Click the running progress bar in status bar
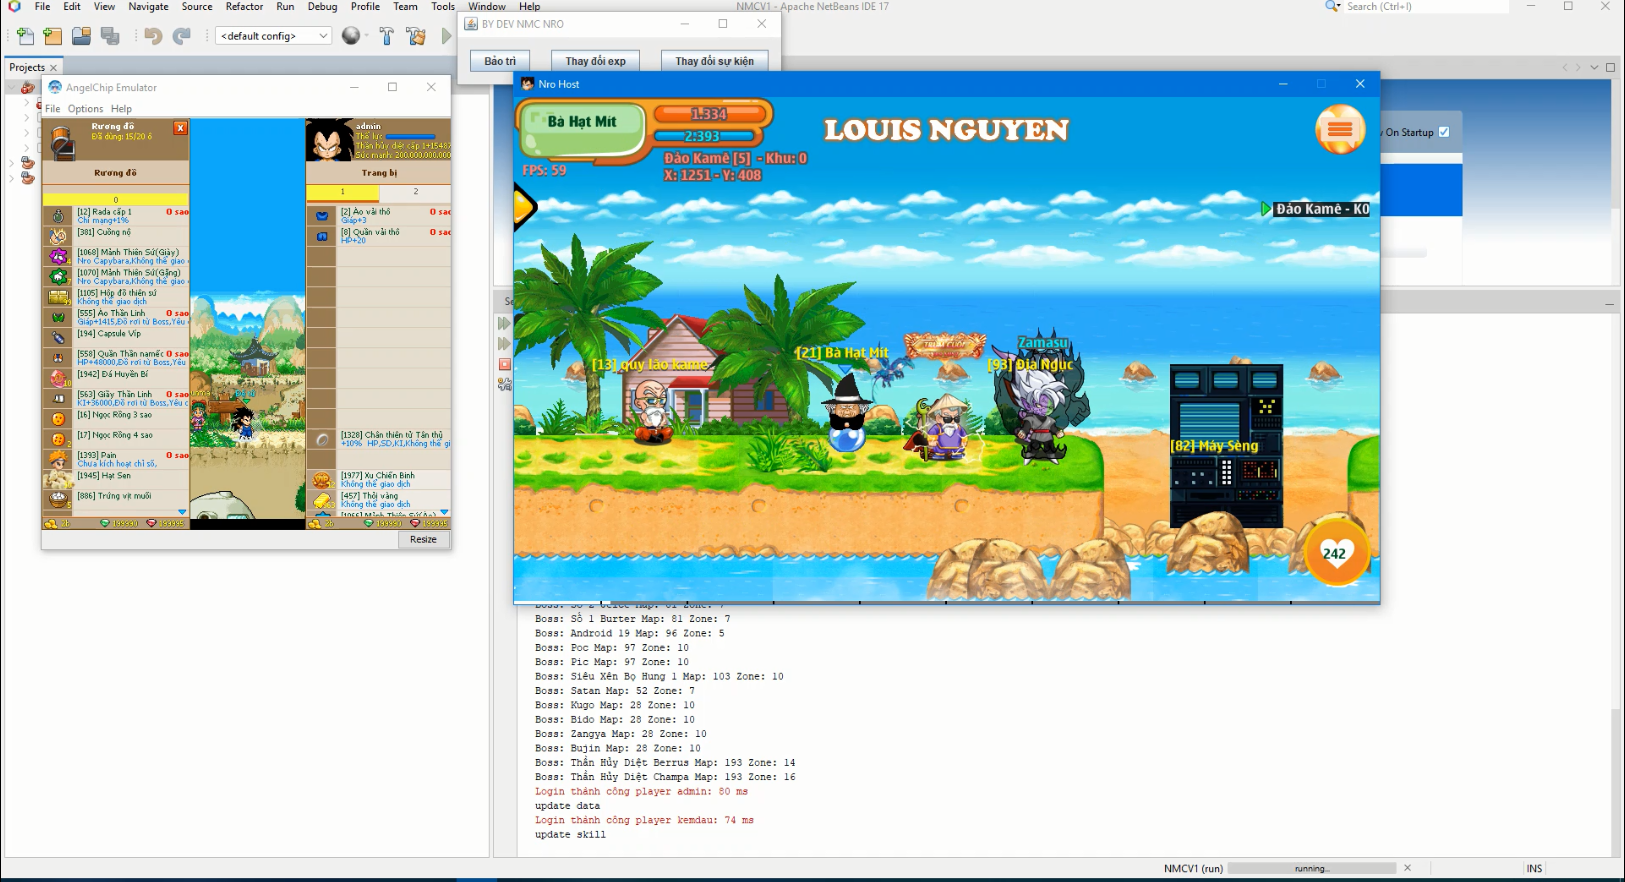Image resolution: width=1625 pixels, height=882 pixels. [x=1311, y=868]
